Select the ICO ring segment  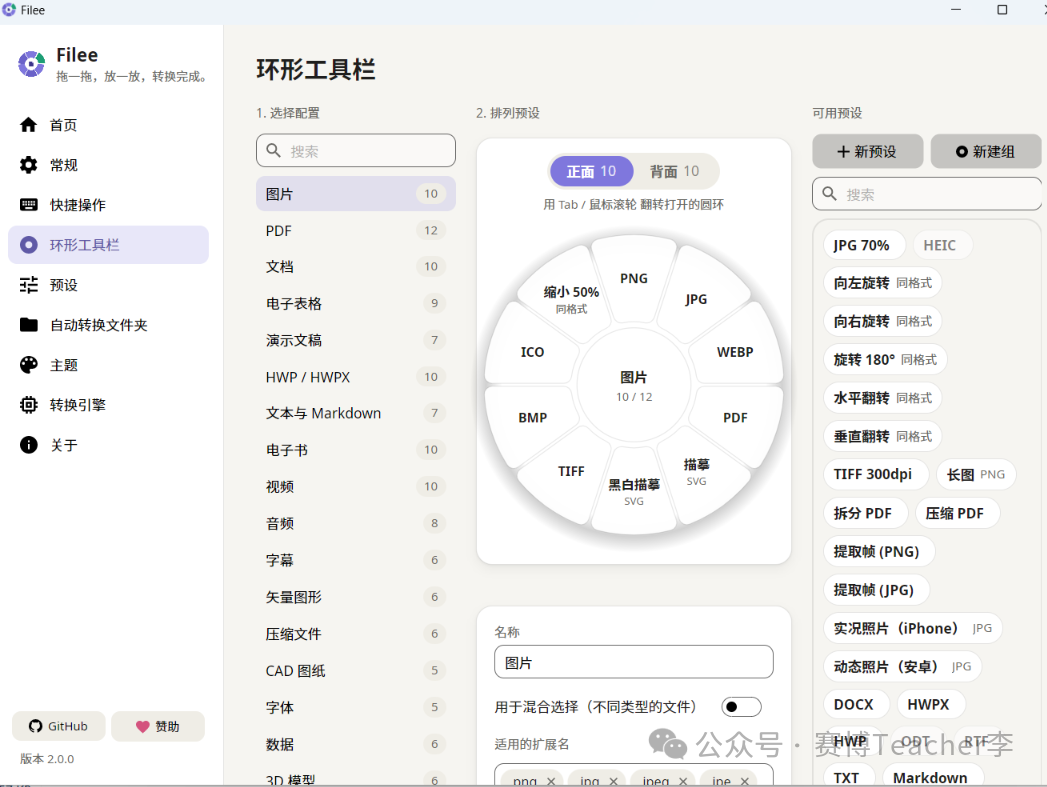[533, 352]
